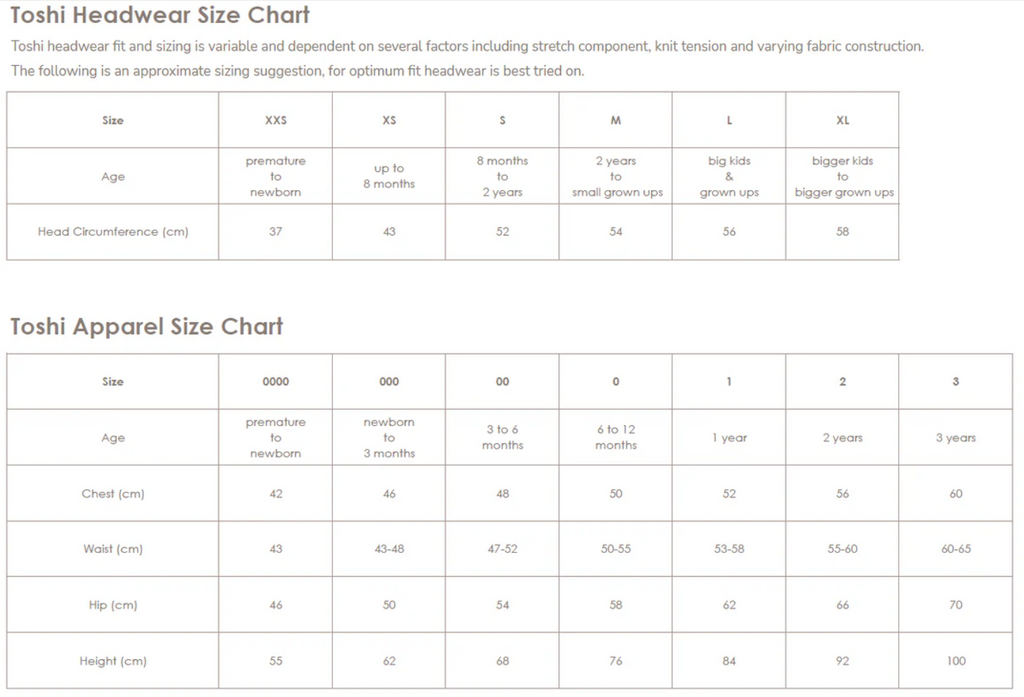This screenshot has height=697, width=1024.
Task: Select apparel size 3 header cell
Action: click(955, 381)
